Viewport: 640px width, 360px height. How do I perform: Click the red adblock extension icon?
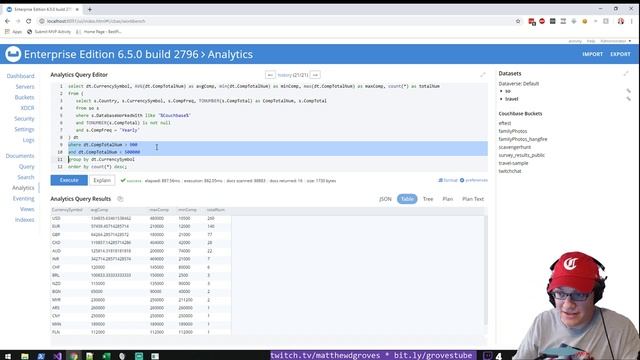pos(542,21)
